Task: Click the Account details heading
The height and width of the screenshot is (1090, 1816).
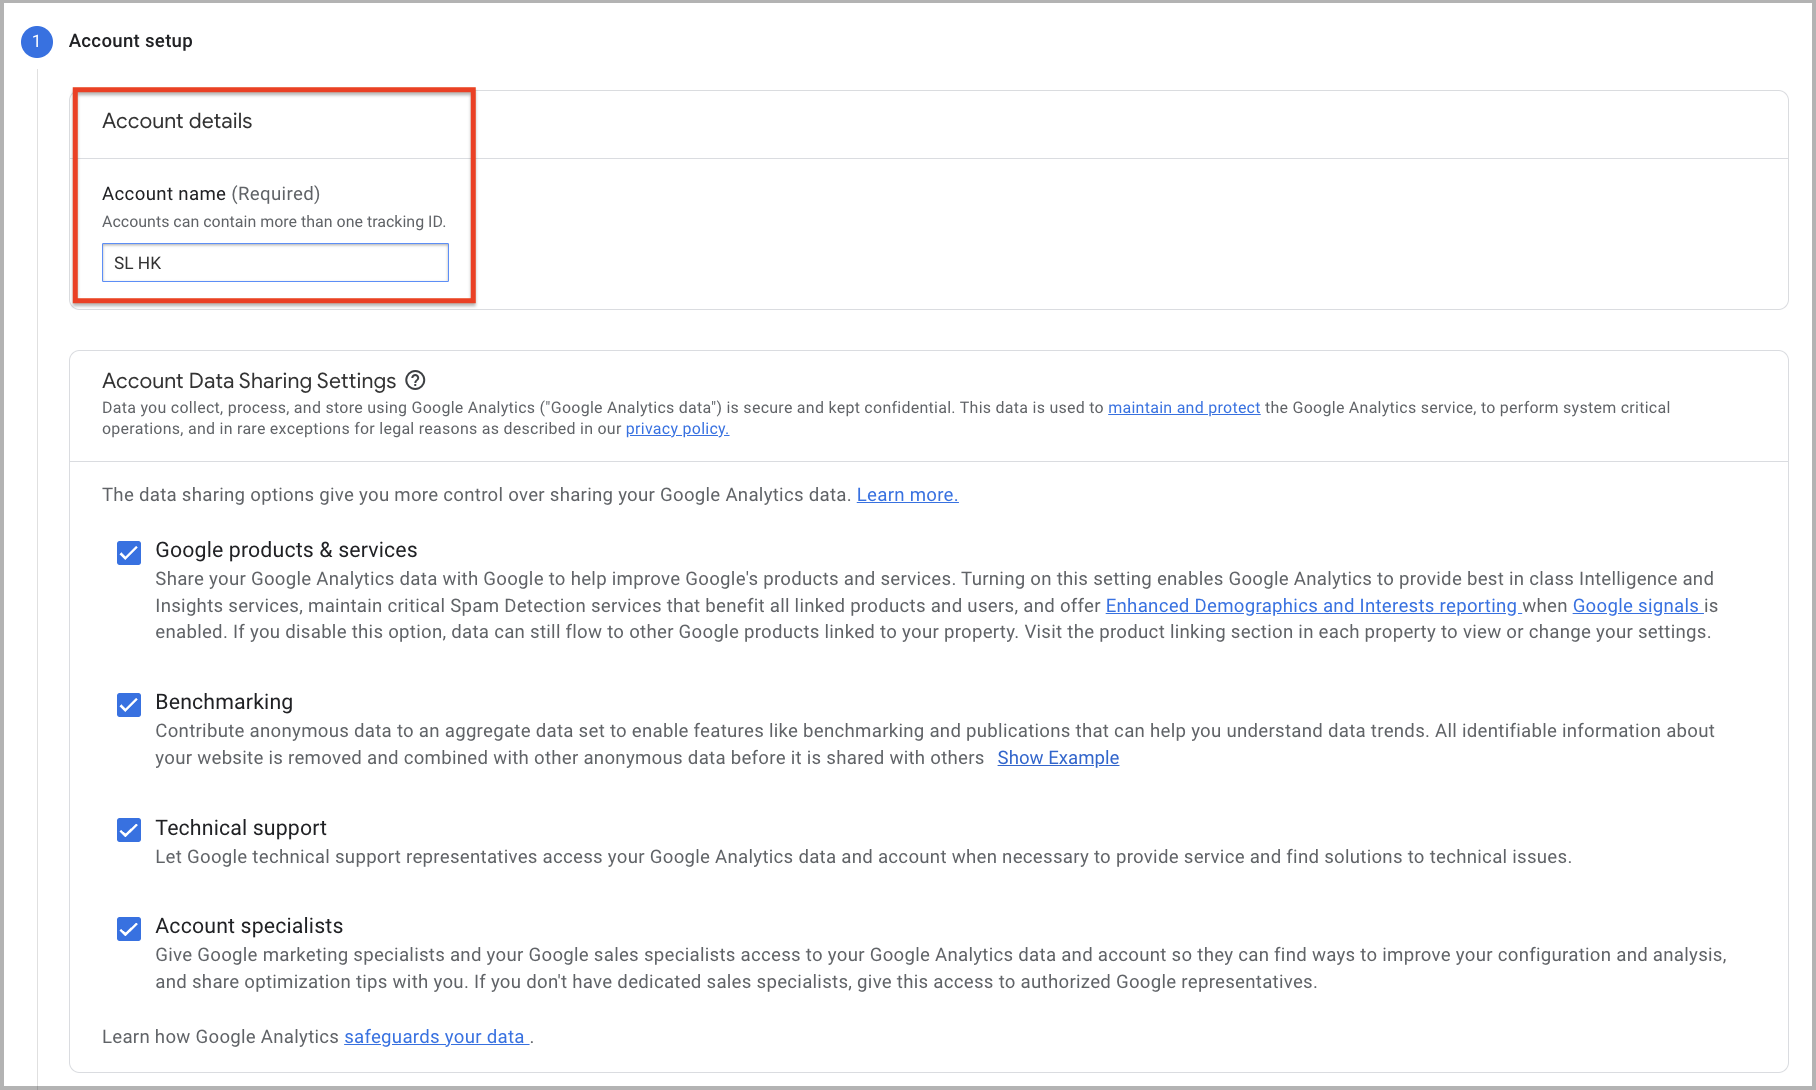Action: coord(177,121)
